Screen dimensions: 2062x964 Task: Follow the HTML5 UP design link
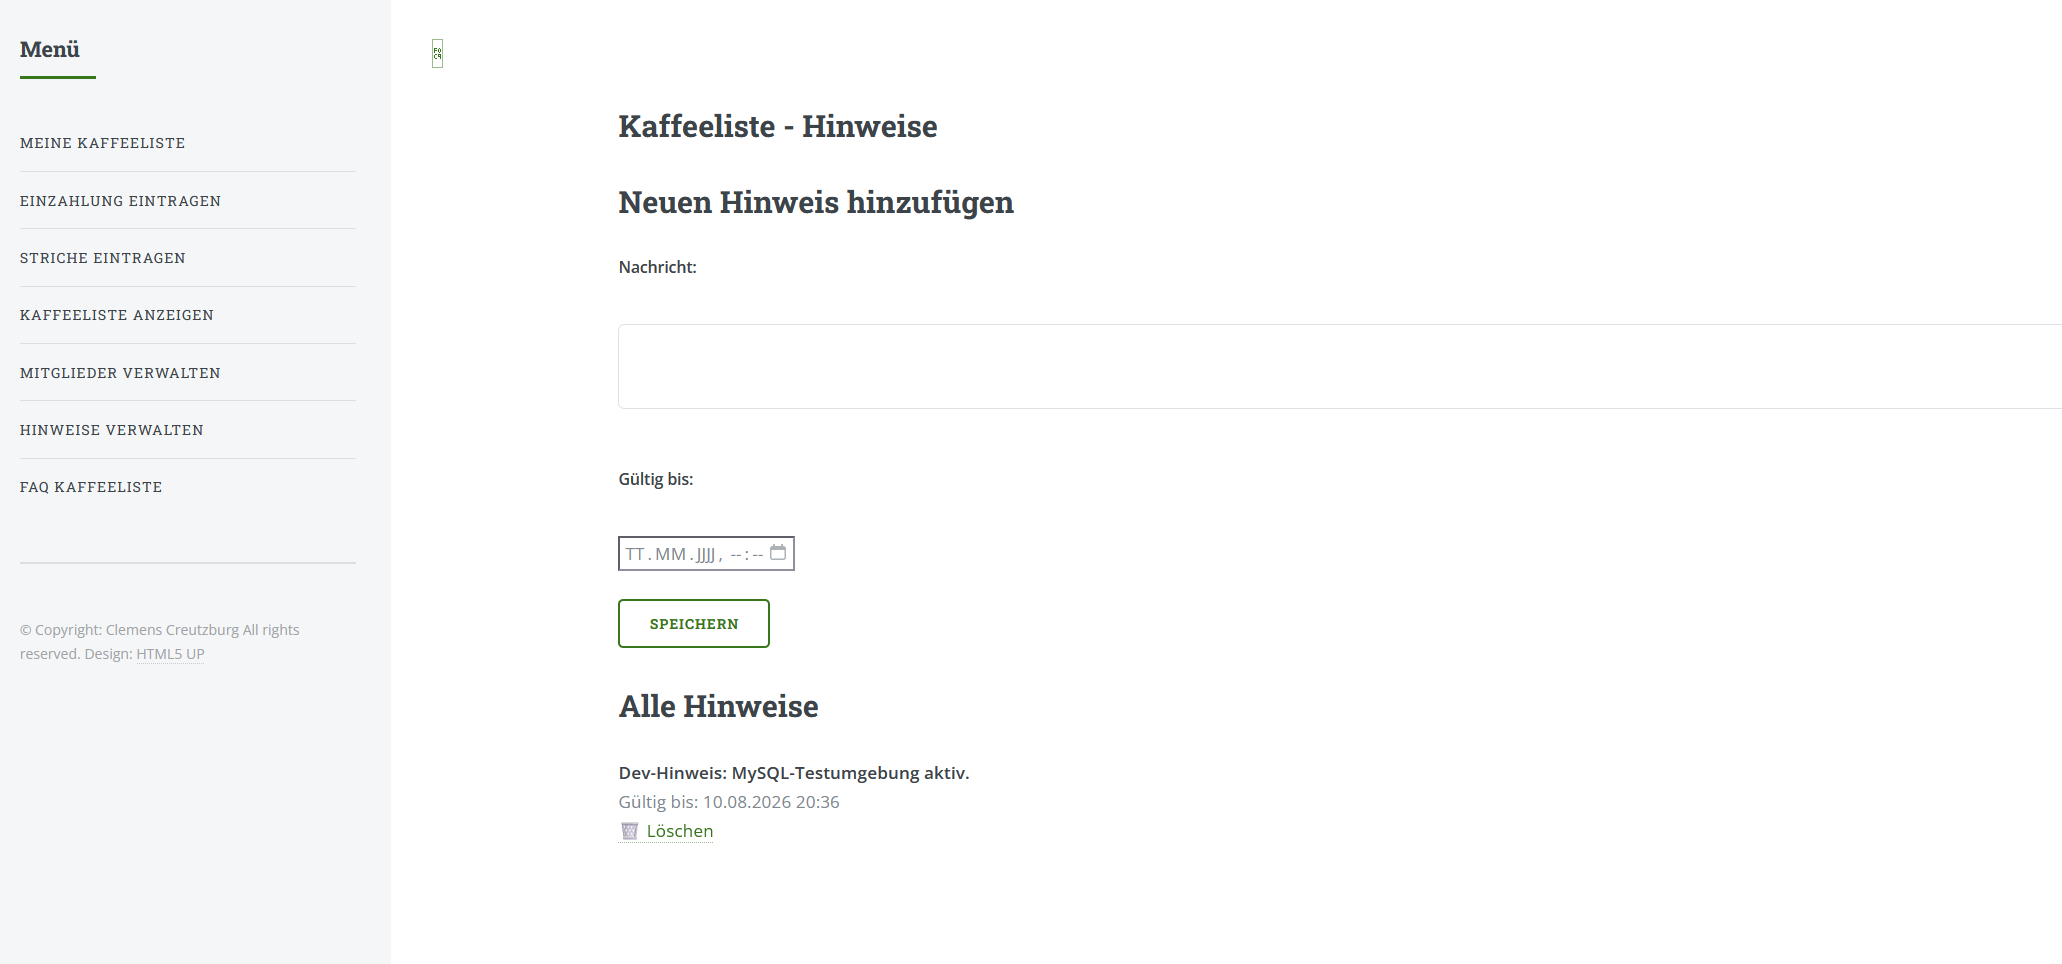click(170, 654)
